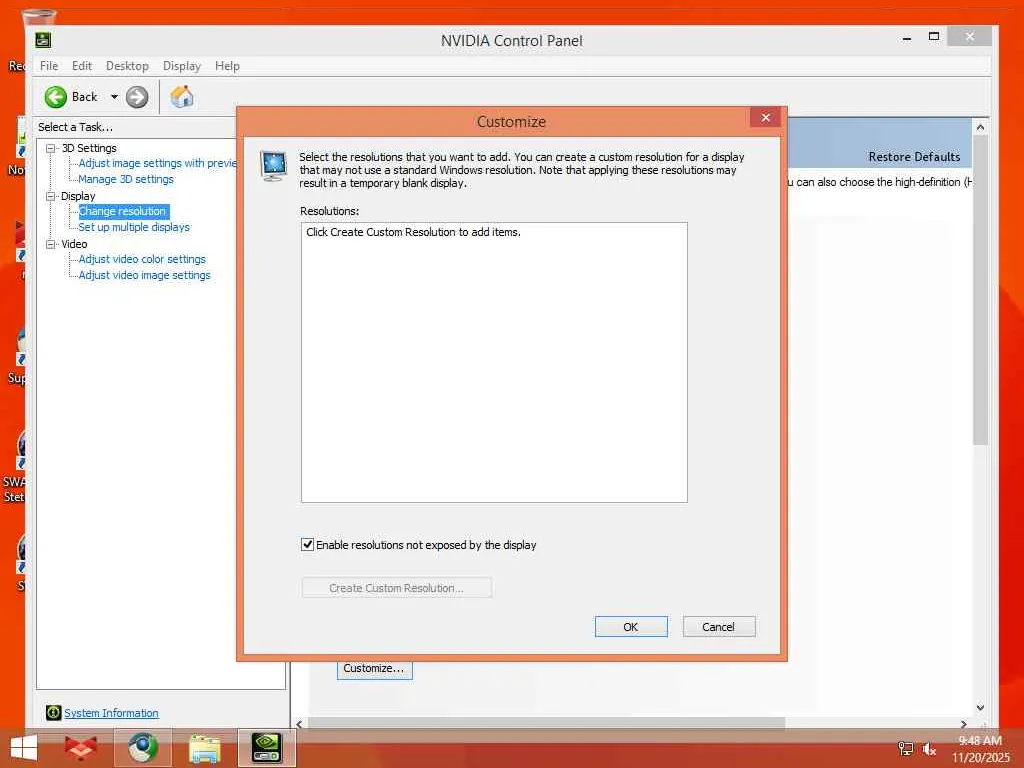Open the Edit menu

[82, 66]
